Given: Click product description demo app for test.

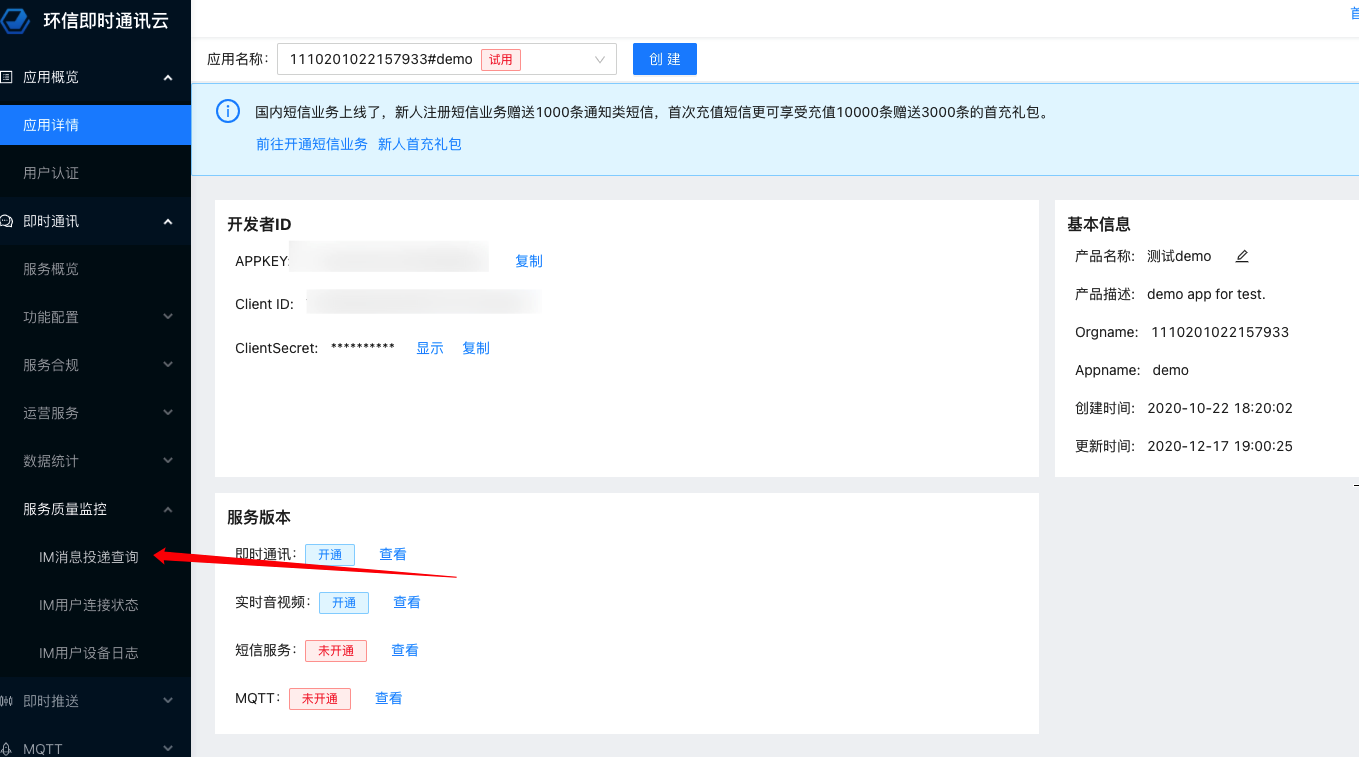Looking at the screenshot, I should 1206,294.
